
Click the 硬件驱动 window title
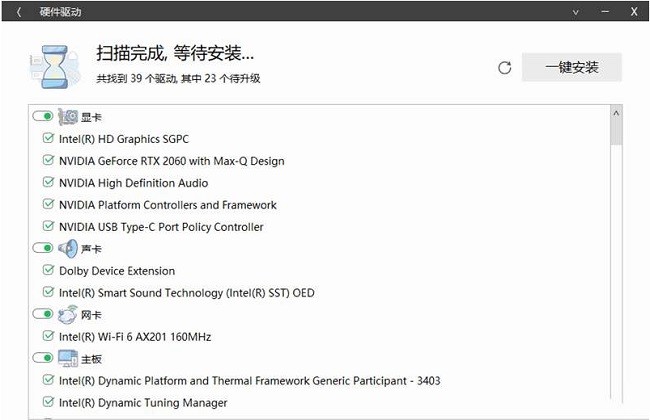pyautogui.click(x=61, y=12)
